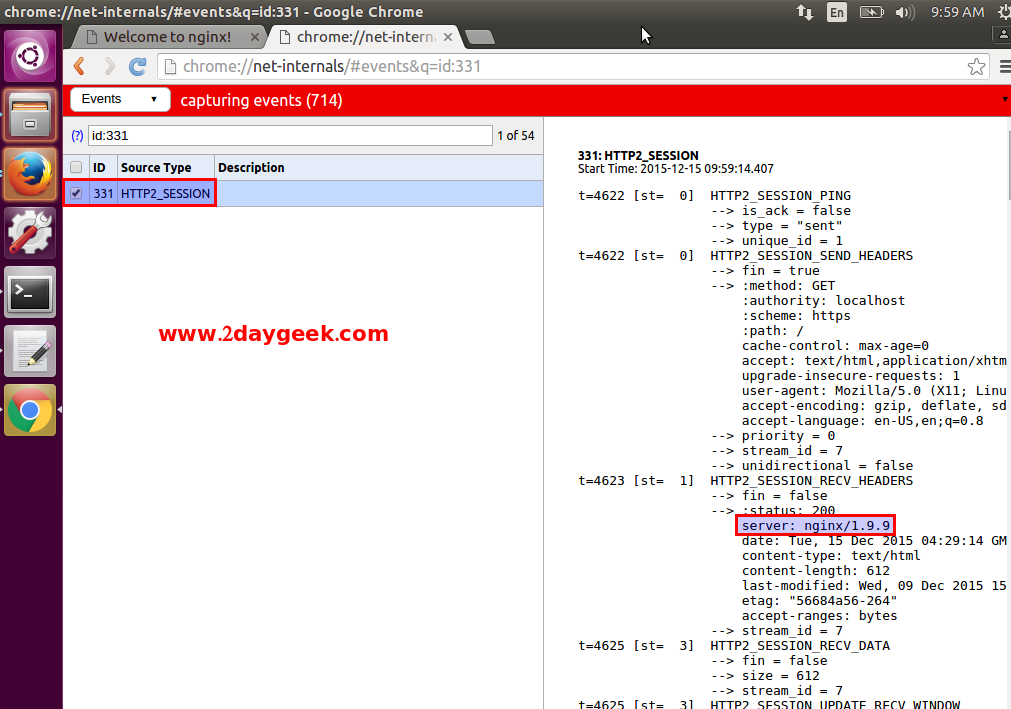Open Ubuntu Dash home launcher
1011x709 pixels.
[x=30, y=57]
